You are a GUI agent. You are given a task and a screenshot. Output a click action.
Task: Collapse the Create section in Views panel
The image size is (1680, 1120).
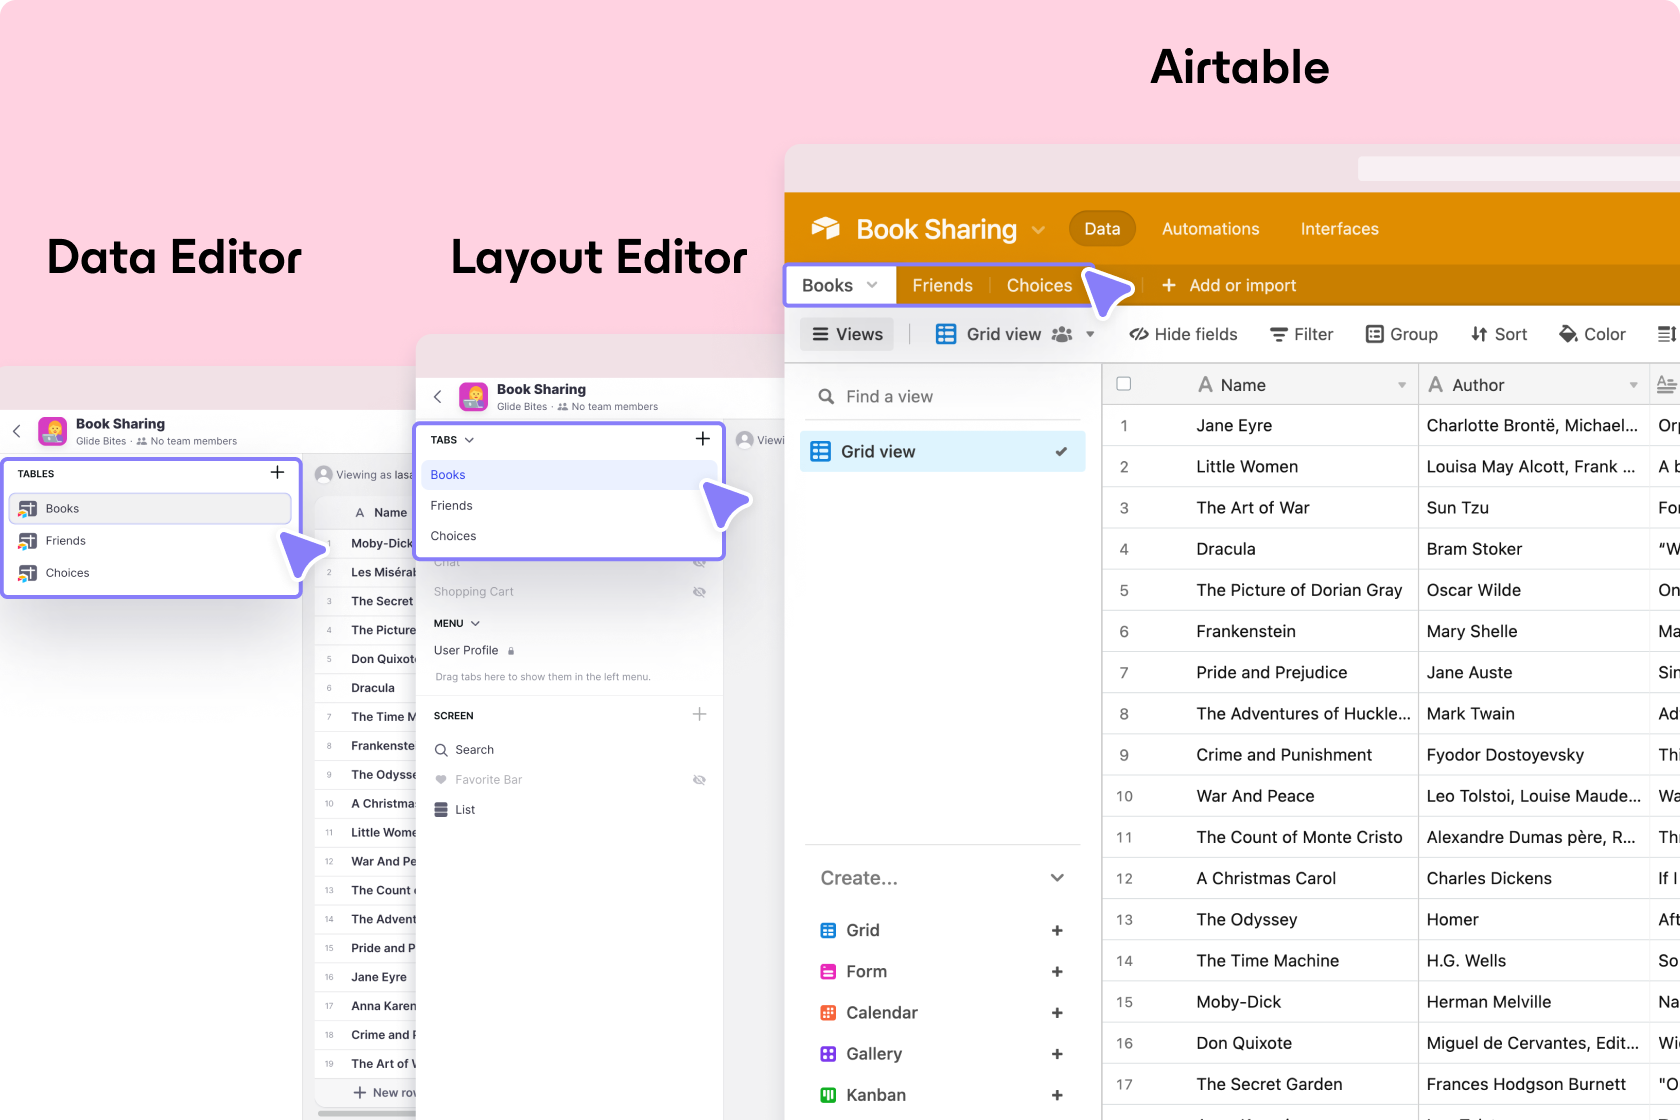[1057, 877]
